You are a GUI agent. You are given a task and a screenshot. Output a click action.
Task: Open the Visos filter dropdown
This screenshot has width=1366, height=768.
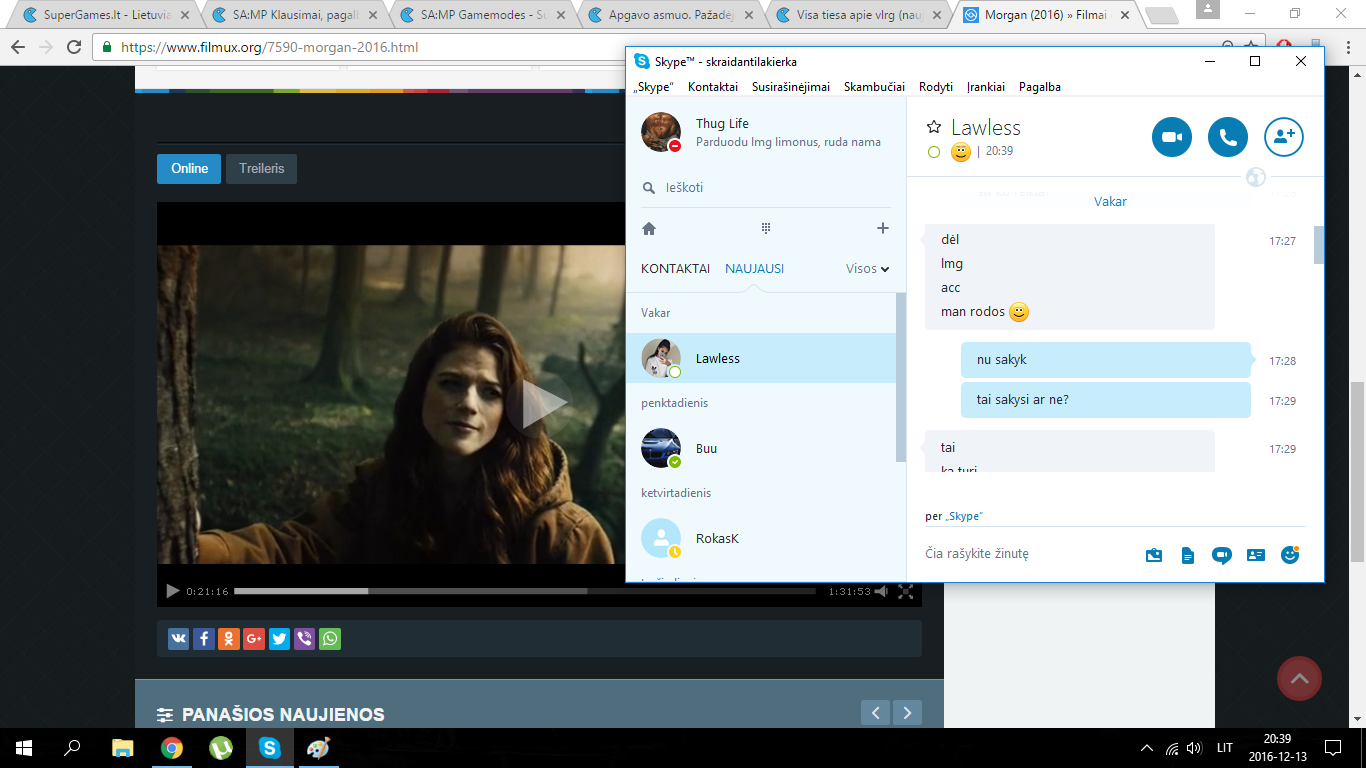(867, 268)
